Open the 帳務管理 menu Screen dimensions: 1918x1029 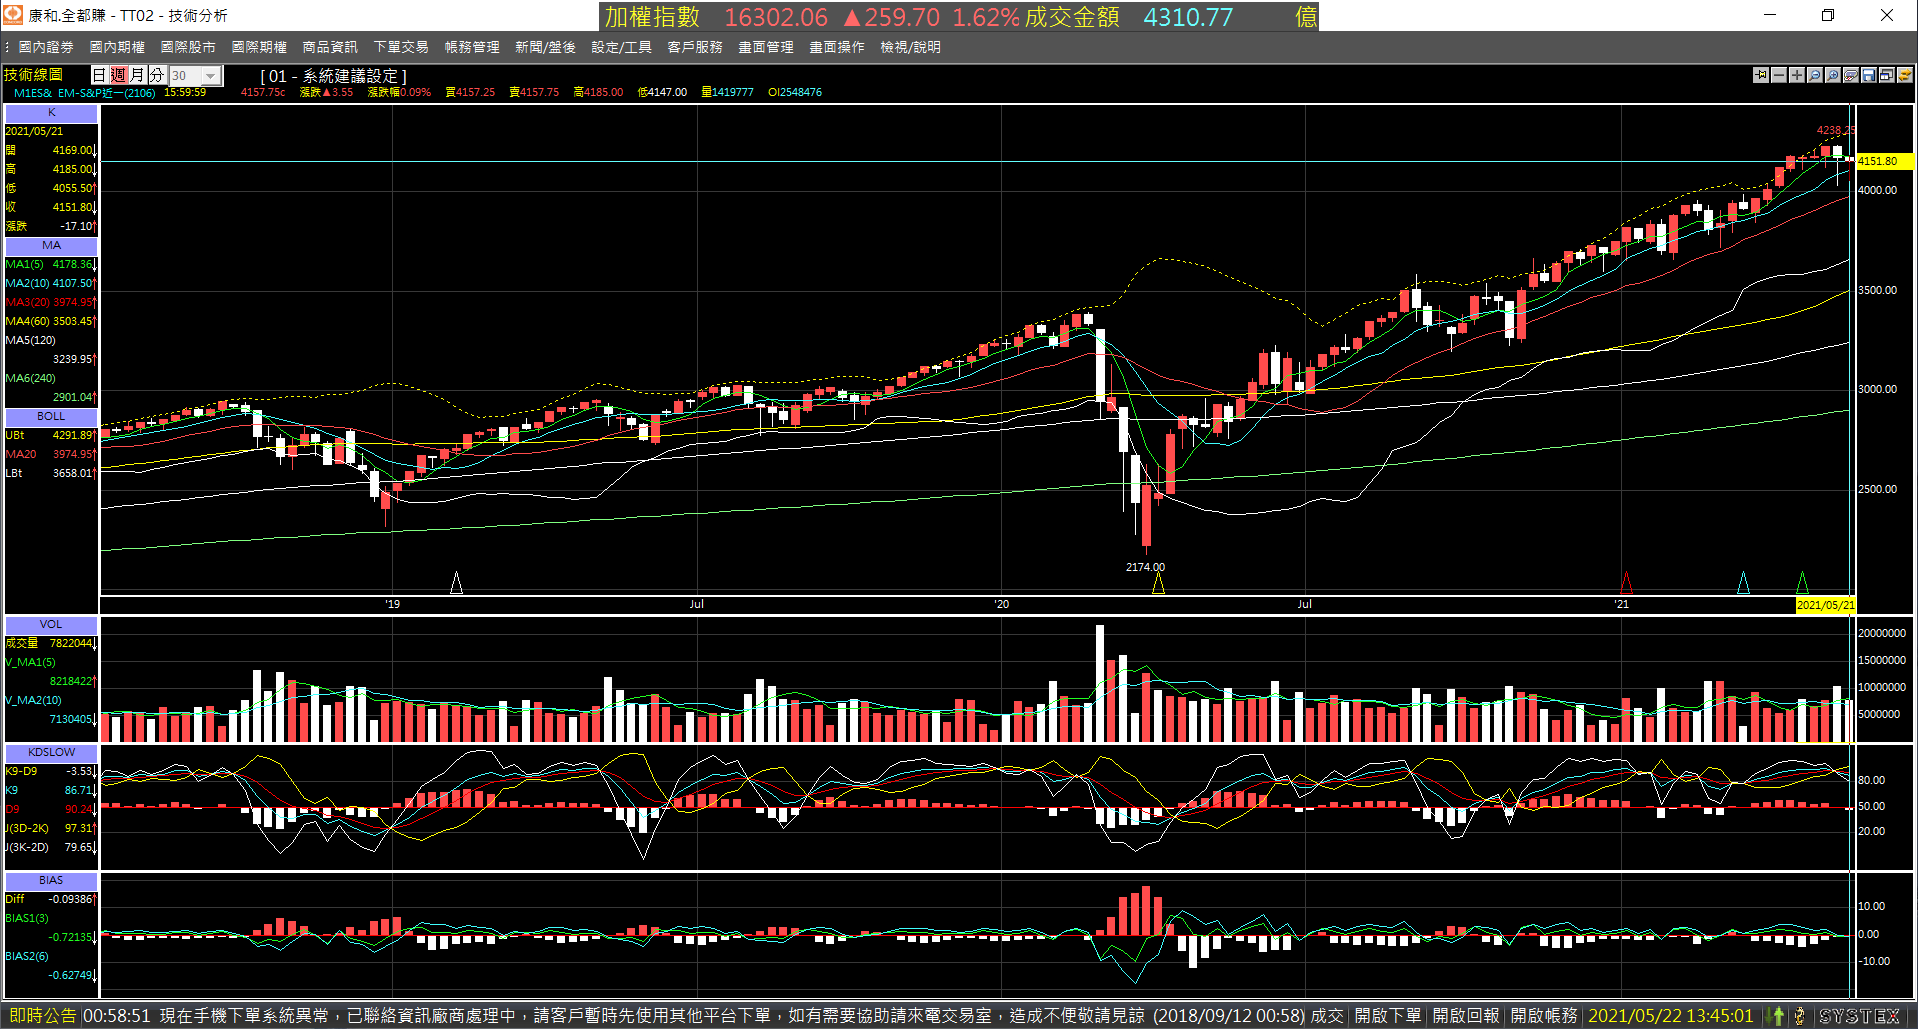pyautogui.click(x=472, y=47)
